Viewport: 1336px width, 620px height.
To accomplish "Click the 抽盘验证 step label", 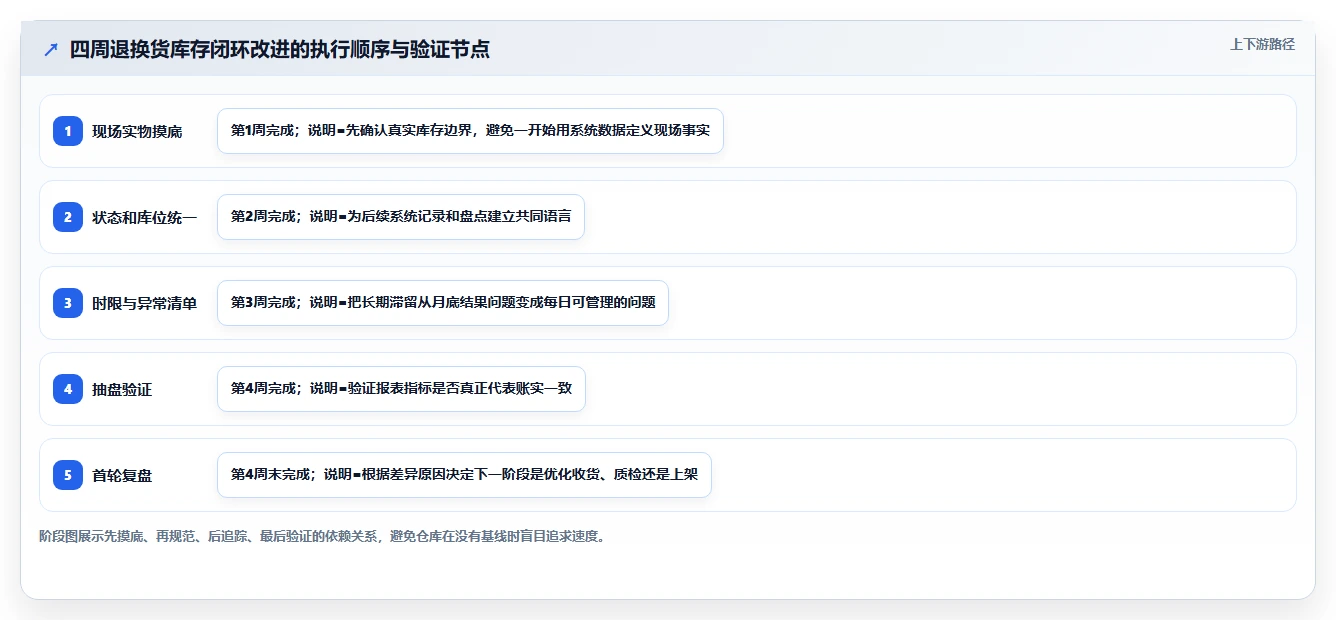I will pos(122,389).
